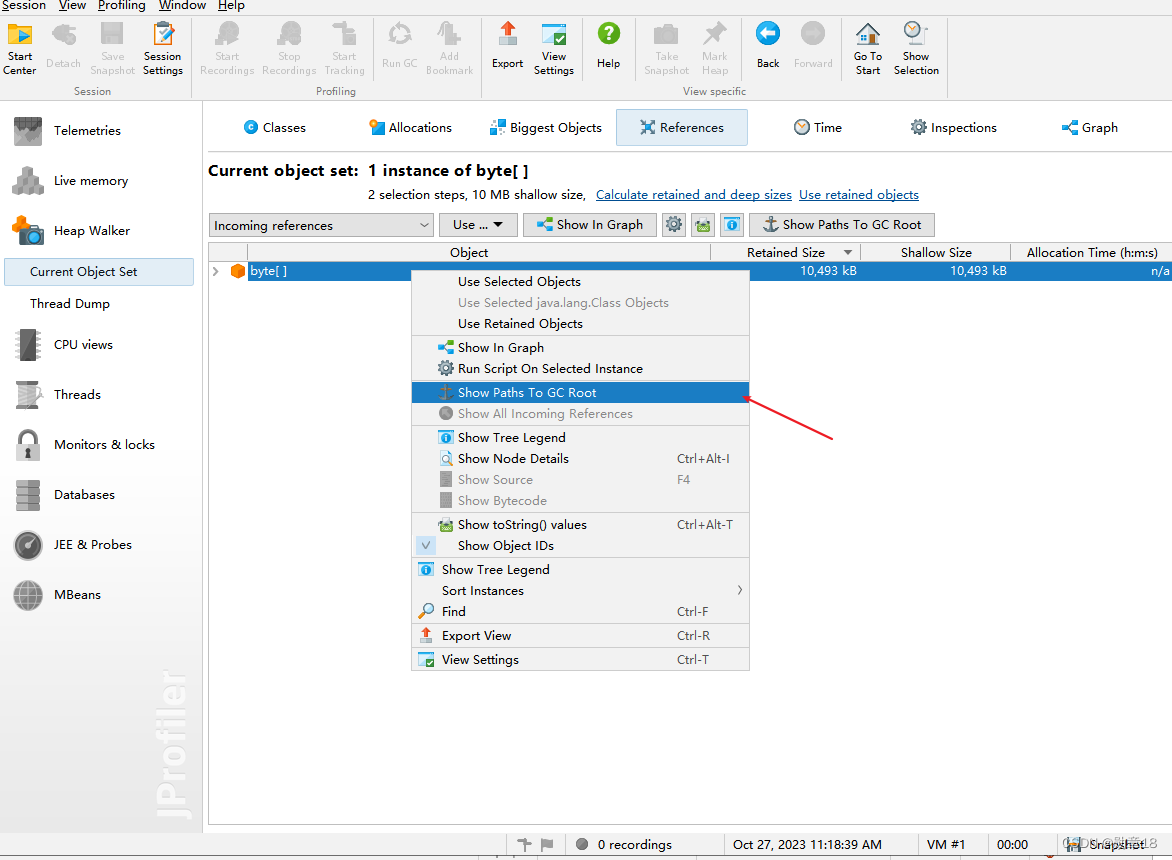
Task: Switch to the Biggest Objects tab
Action: tap(545, 127)
